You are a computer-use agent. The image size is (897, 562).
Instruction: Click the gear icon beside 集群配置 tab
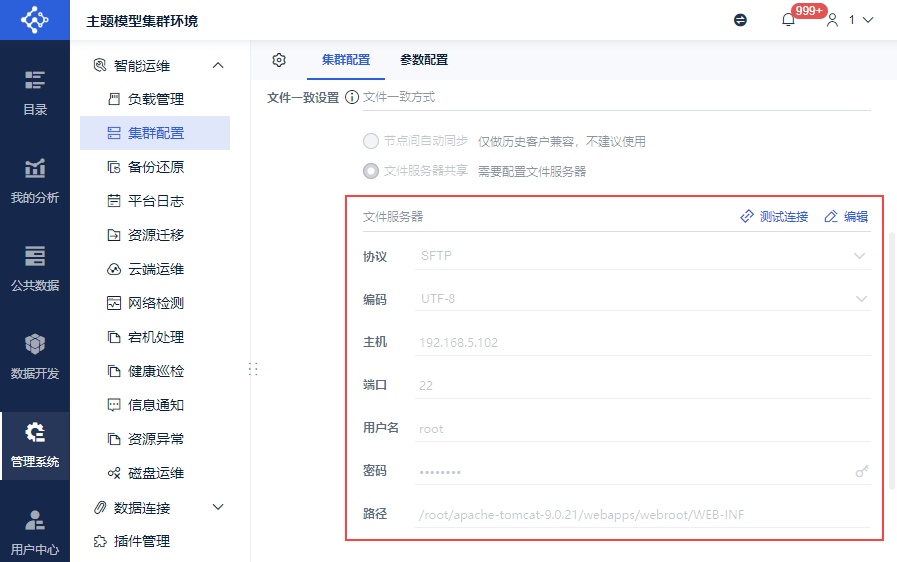click(x=279, y=60)
